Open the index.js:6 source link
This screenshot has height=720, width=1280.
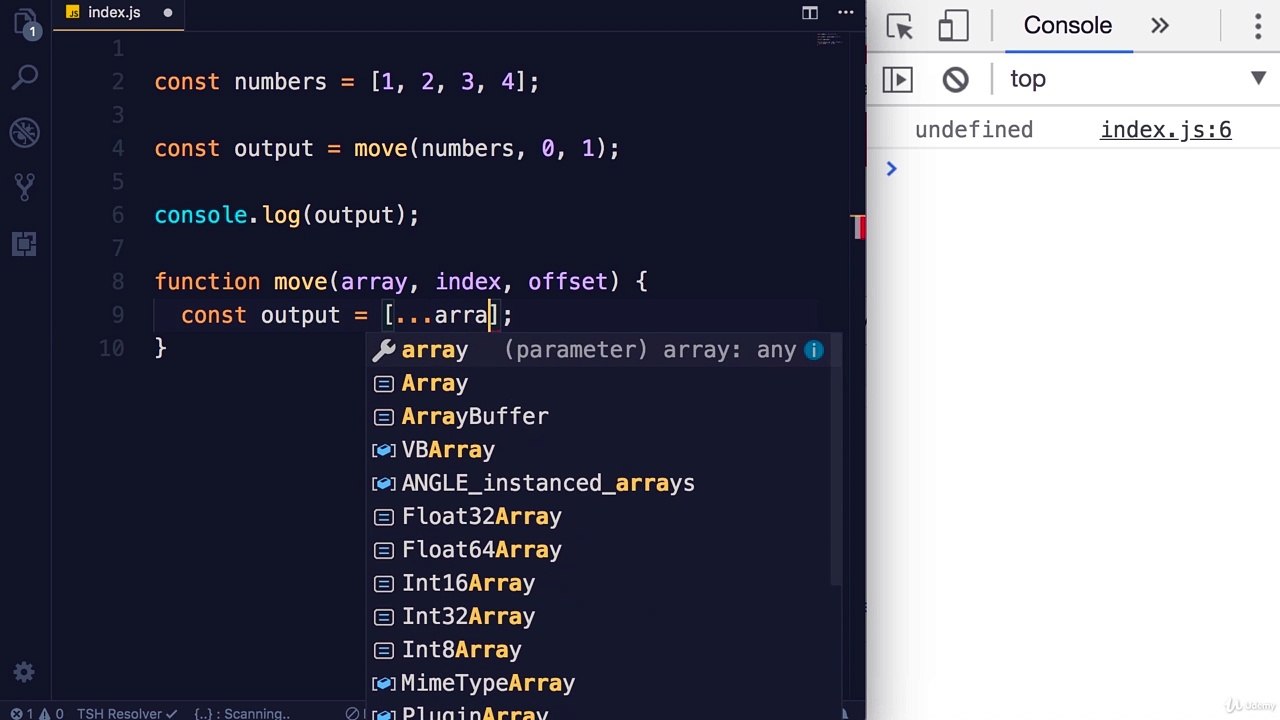(1166, 130)
